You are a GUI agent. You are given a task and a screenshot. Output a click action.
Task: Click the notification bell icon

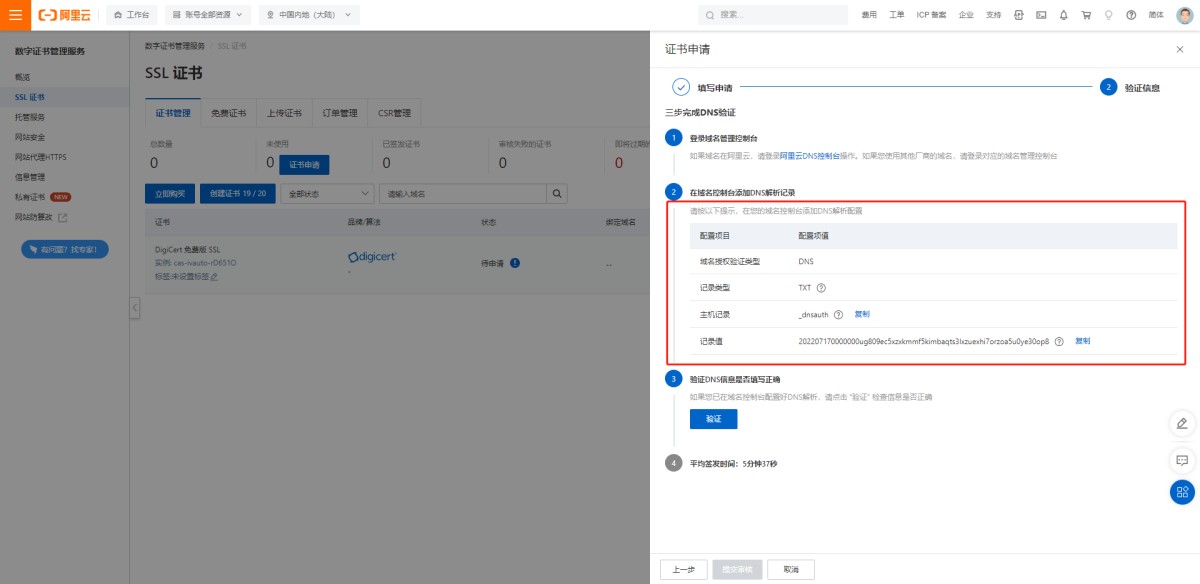[1063, 15]
